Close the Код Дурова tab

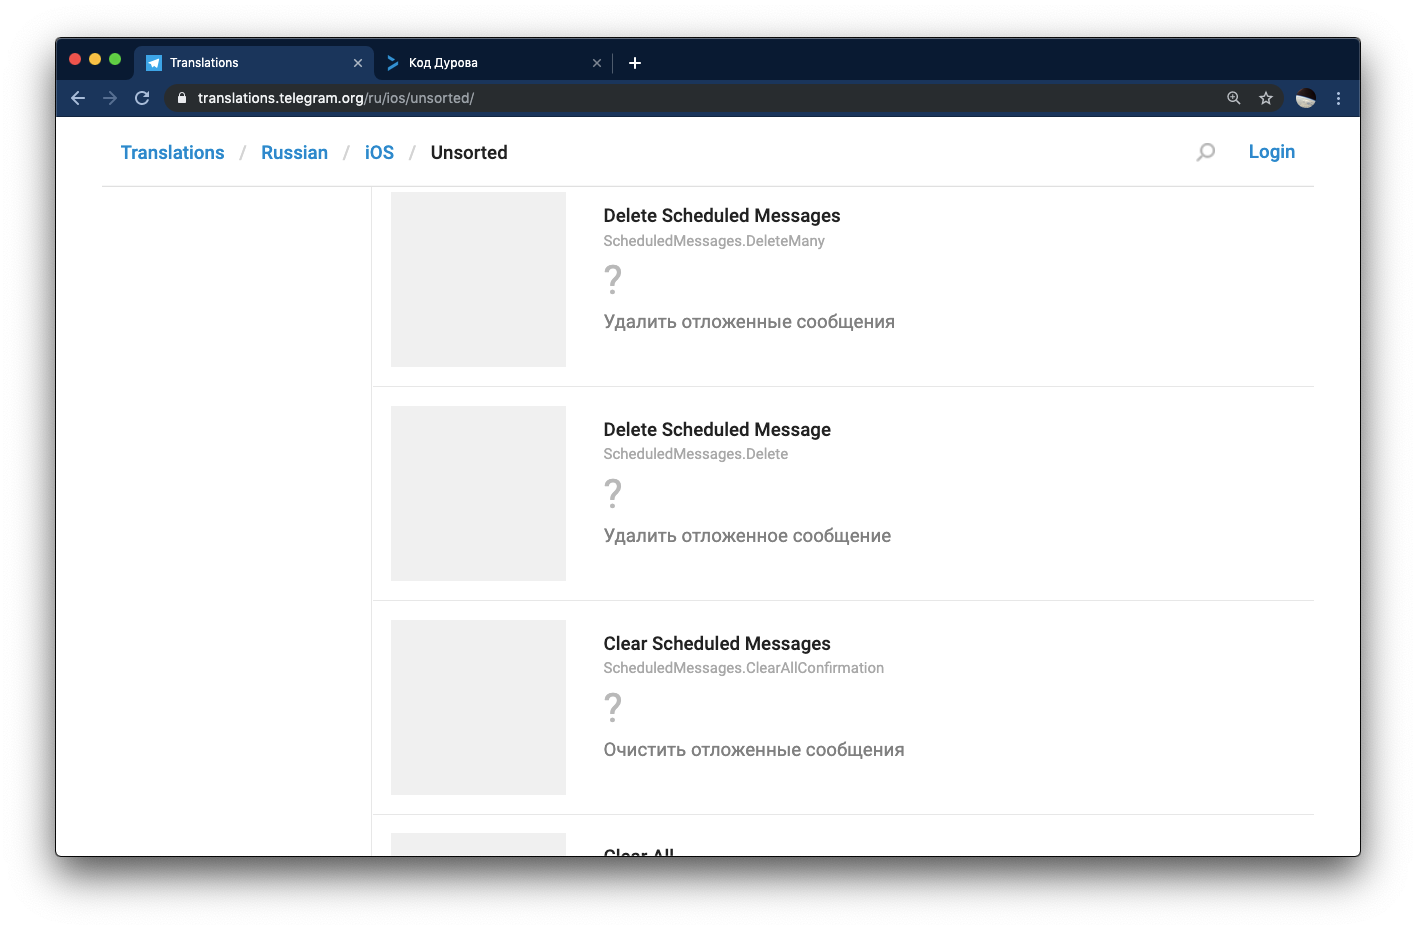(x=597, y=63)
